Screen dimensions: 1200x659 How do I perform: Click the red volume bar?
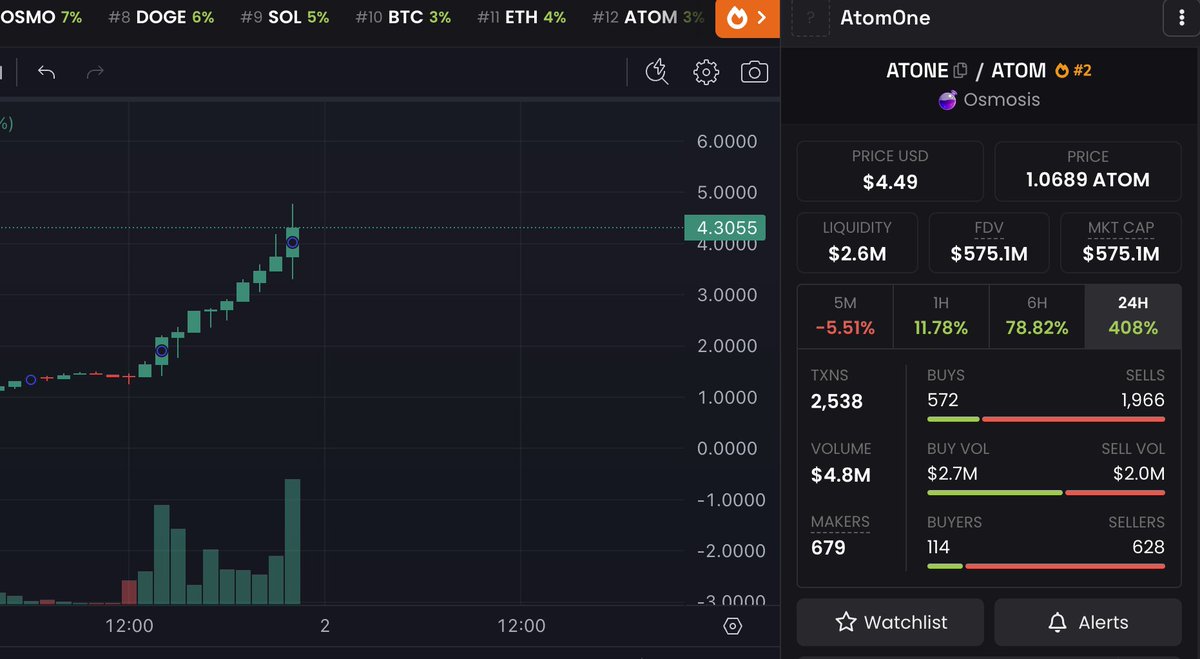click(x=129, y=592)
